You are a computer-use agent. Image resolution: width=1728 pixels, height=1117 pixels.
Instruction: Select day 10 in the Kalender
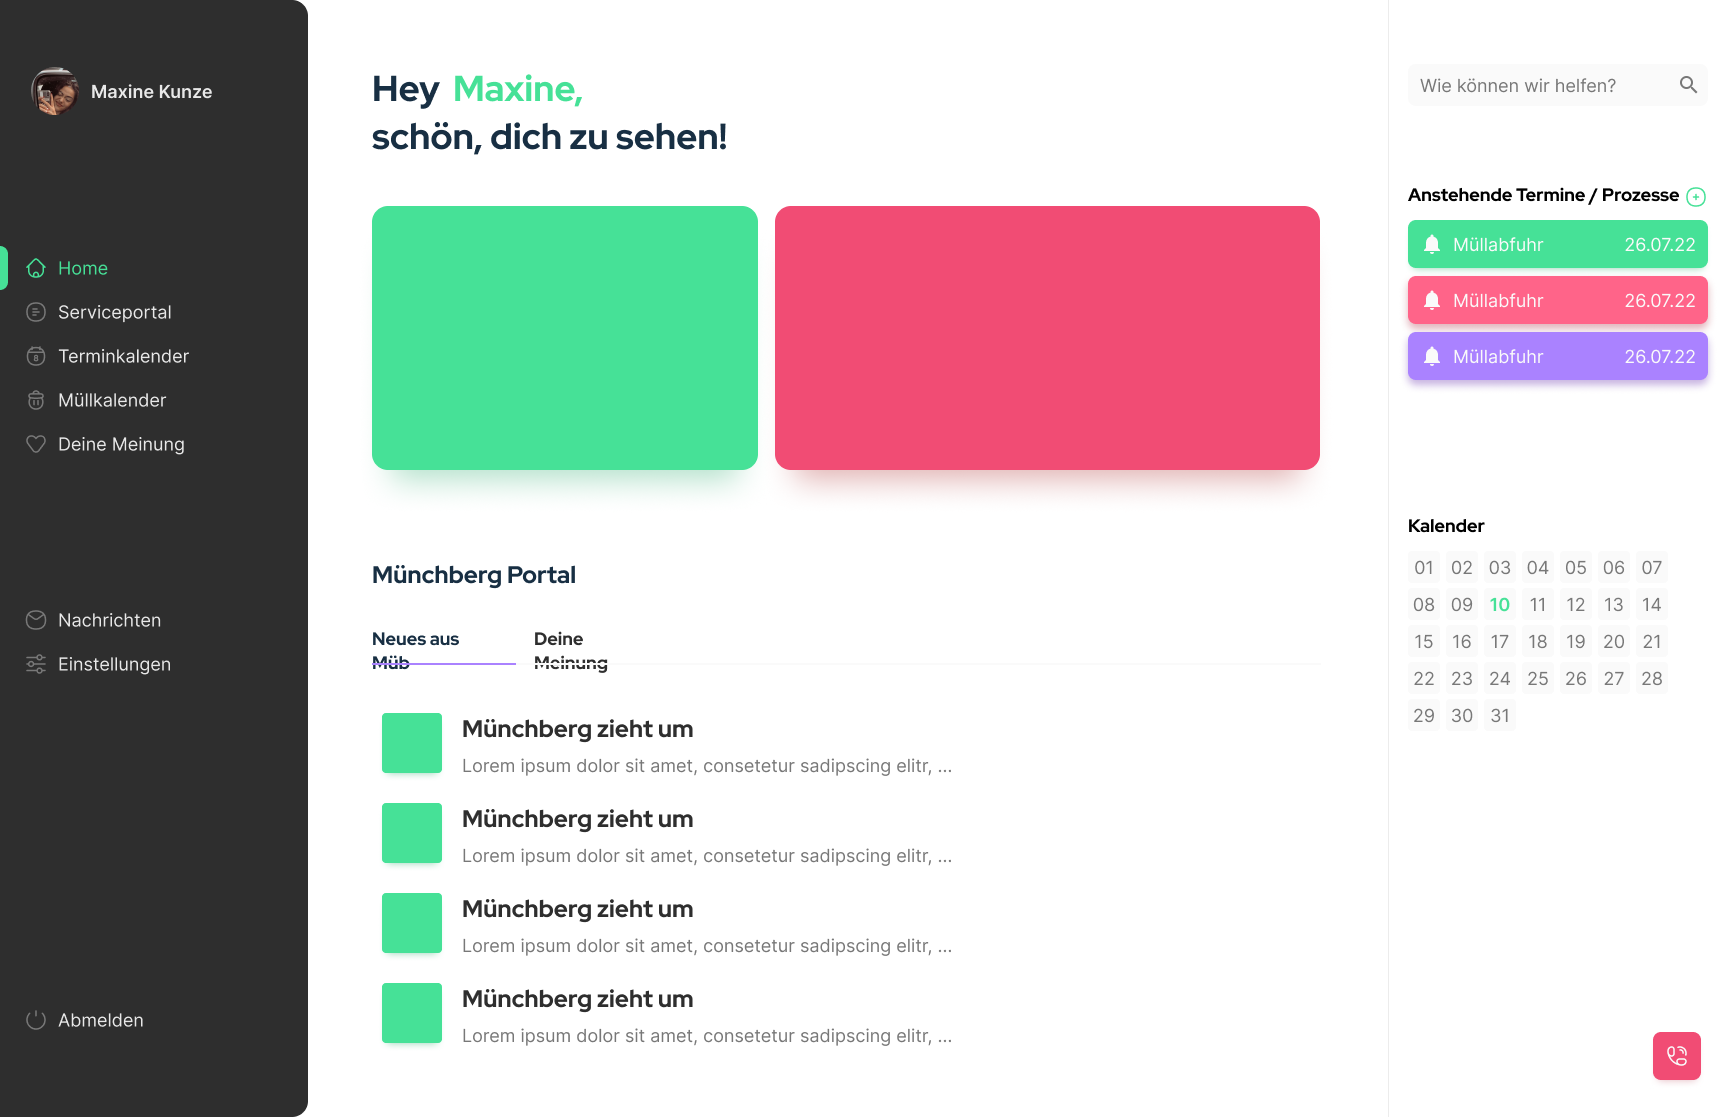click(x=1499, y=604)
